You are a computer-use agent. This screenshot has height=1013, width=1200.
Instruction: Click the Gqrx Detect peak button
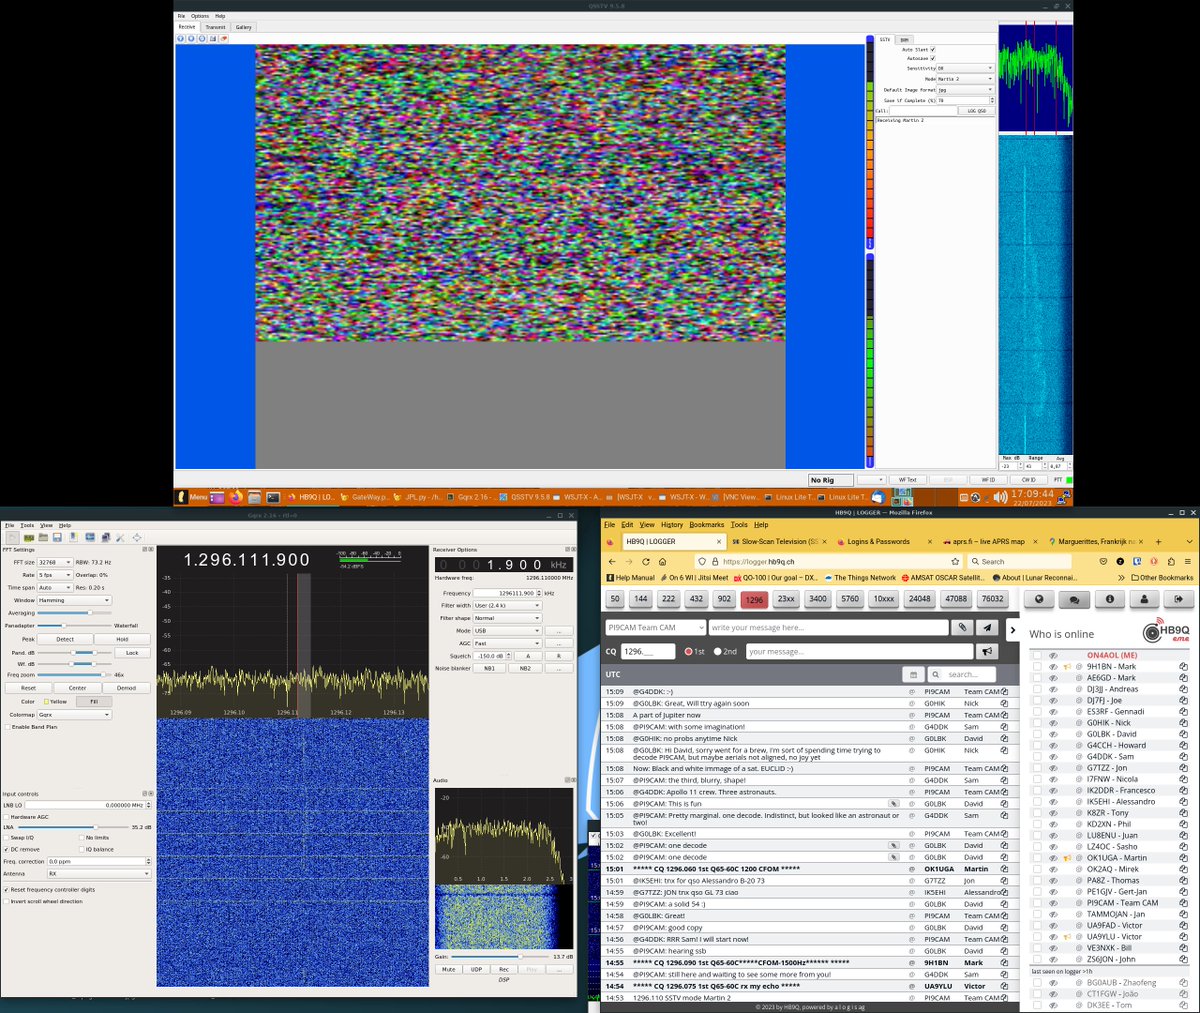[65, 639]
